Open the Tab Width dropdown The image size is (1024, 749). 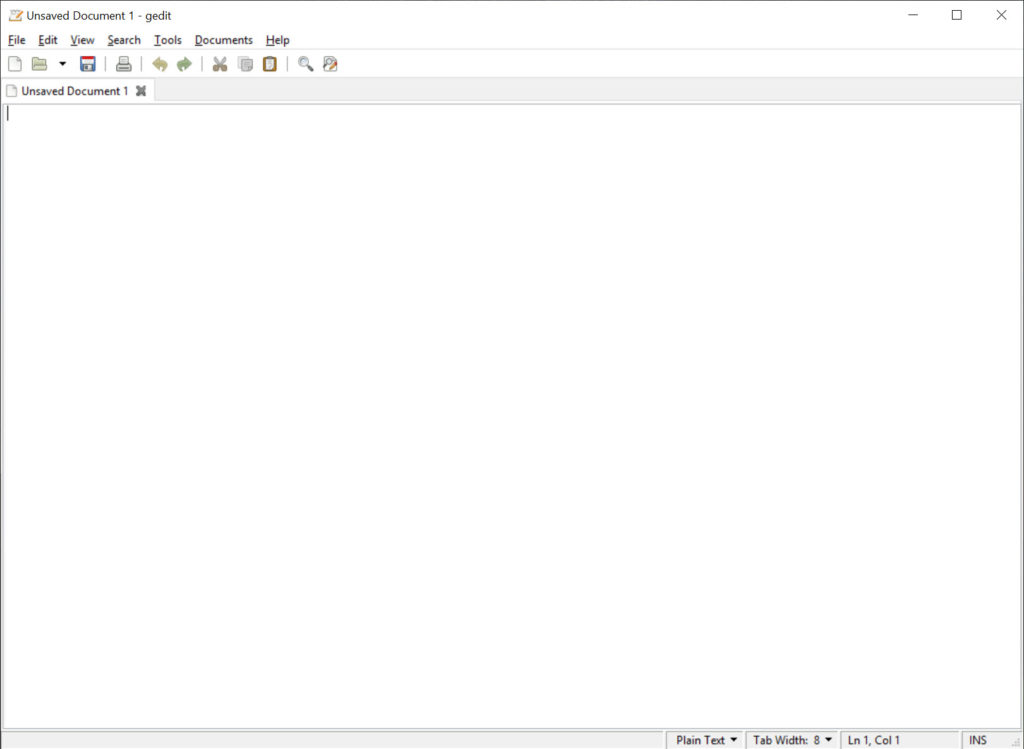click(x=792, y=740)
